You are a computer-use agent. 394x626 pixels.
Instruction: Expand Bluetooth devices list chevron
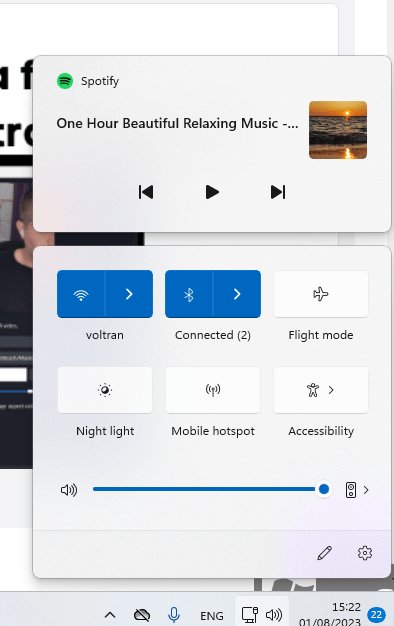[237, 294]
